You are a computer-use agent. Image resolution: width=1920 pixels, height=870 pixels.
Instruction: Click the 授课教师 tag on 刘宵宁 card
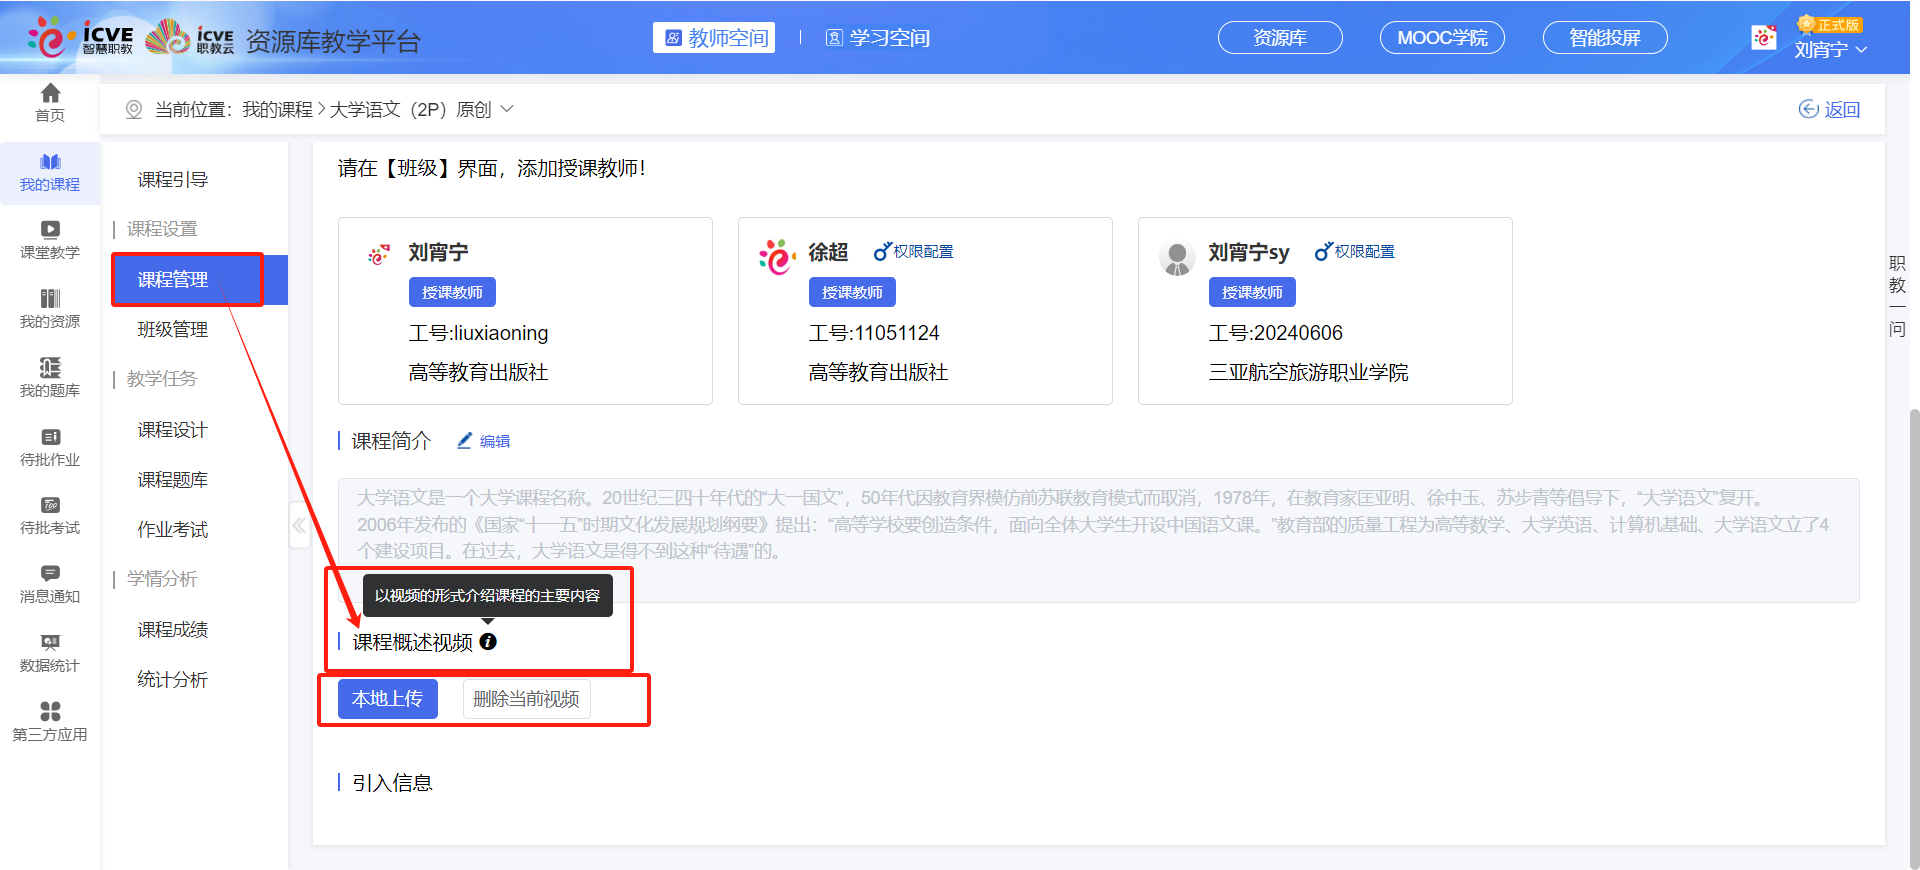[x=452, y=292]
